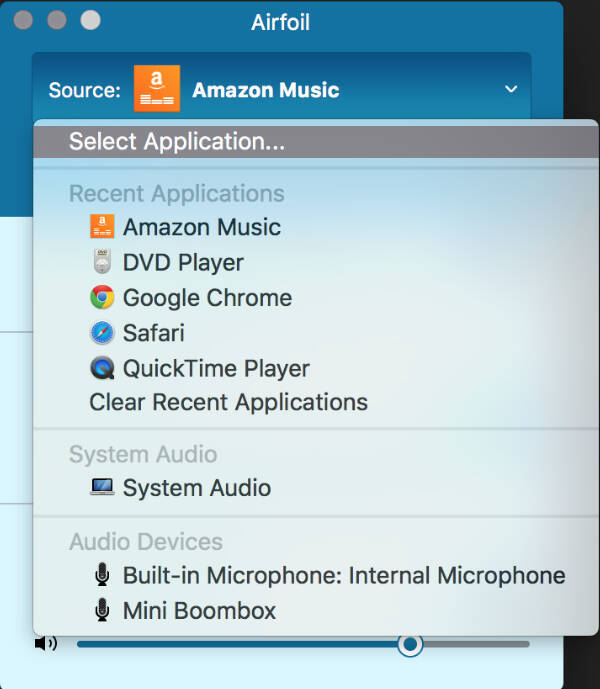
Task: Click the DVD Player icon
Action: [x=102, y=263]
